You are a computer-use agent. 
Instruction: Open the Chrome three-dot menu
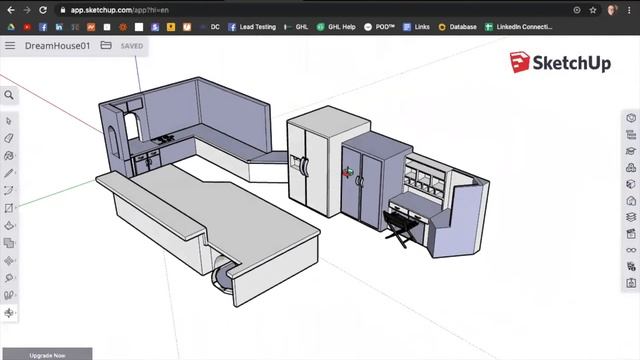pos(629,10)
